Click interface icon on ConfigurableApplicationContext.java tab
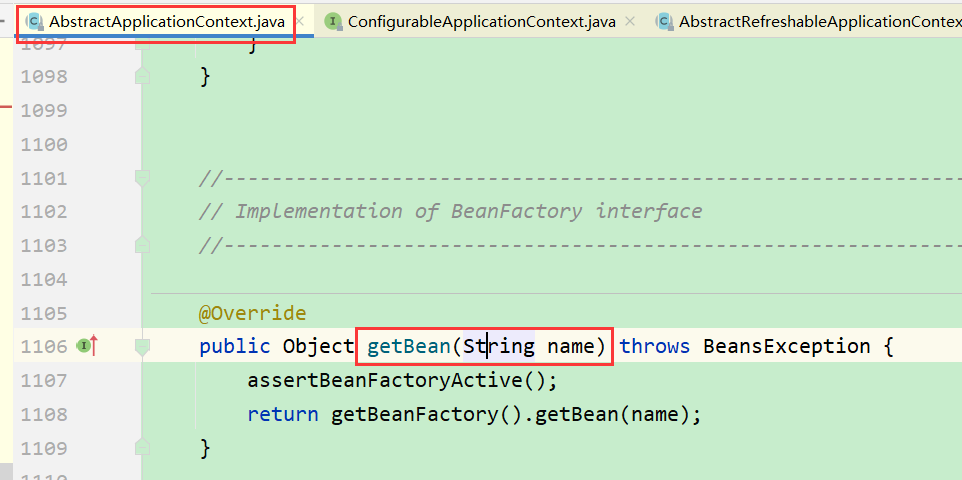The height and width of the screenshot is (480, 962). (333, 22)
